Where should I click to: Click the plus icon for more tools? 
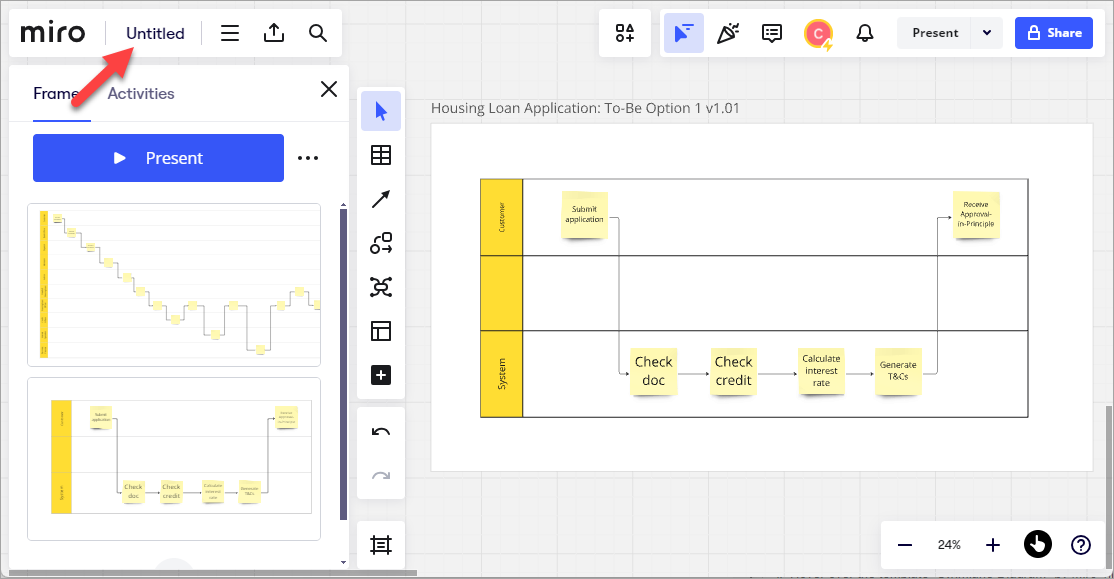pos(381,375)
